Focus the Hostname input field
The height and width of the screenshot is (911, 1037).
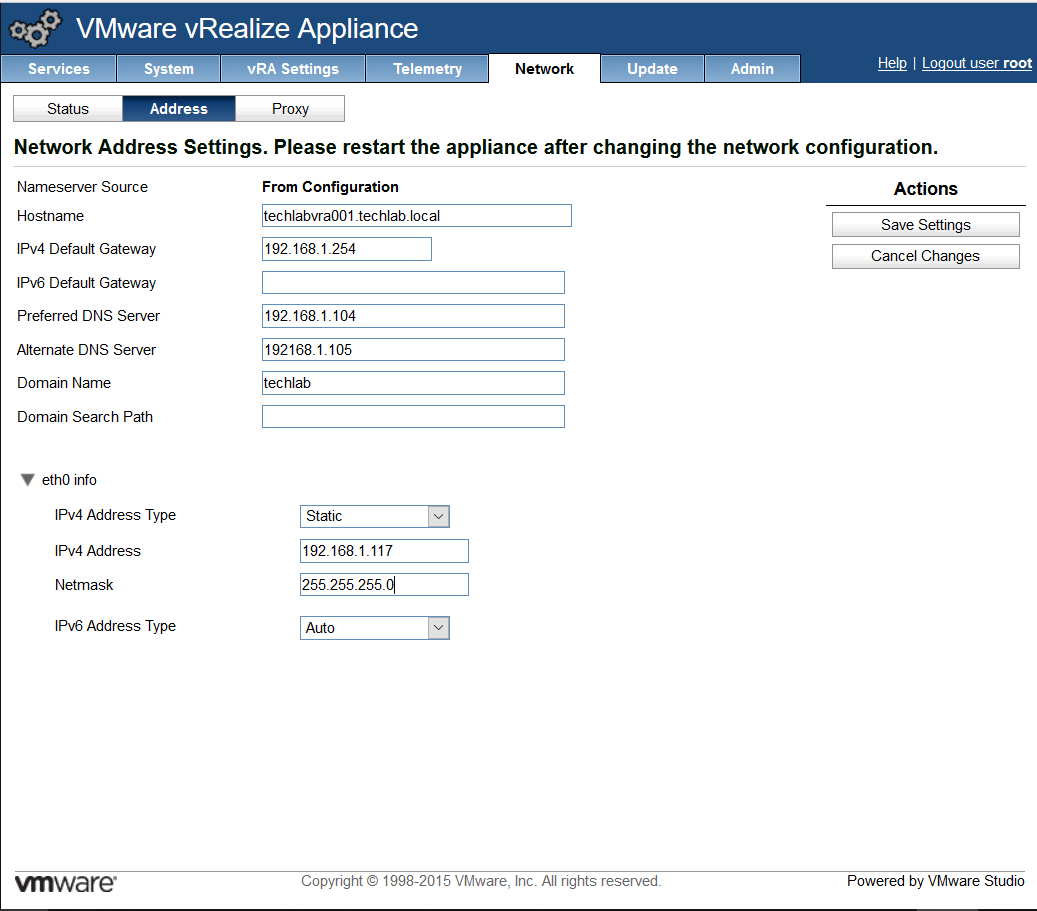coord(417,216)
